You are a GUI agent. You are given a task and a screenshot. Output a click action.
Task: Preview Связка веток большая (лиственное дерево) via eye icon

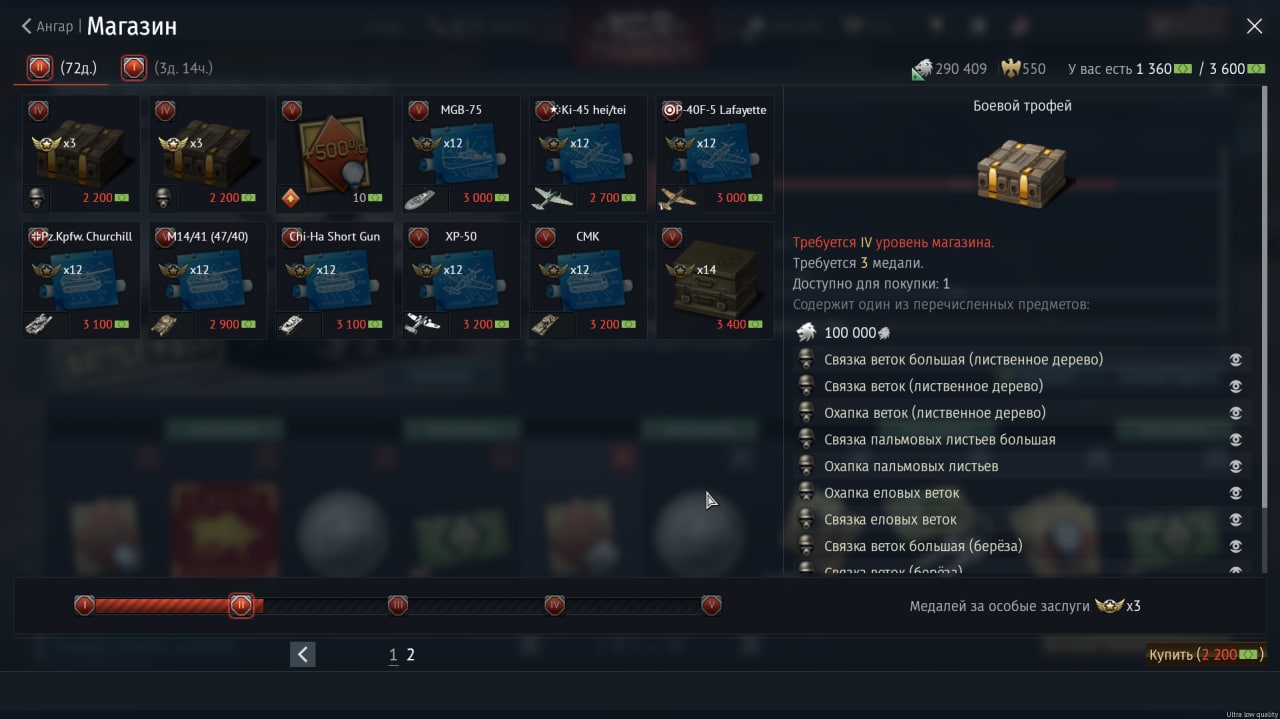point(1236,360)
